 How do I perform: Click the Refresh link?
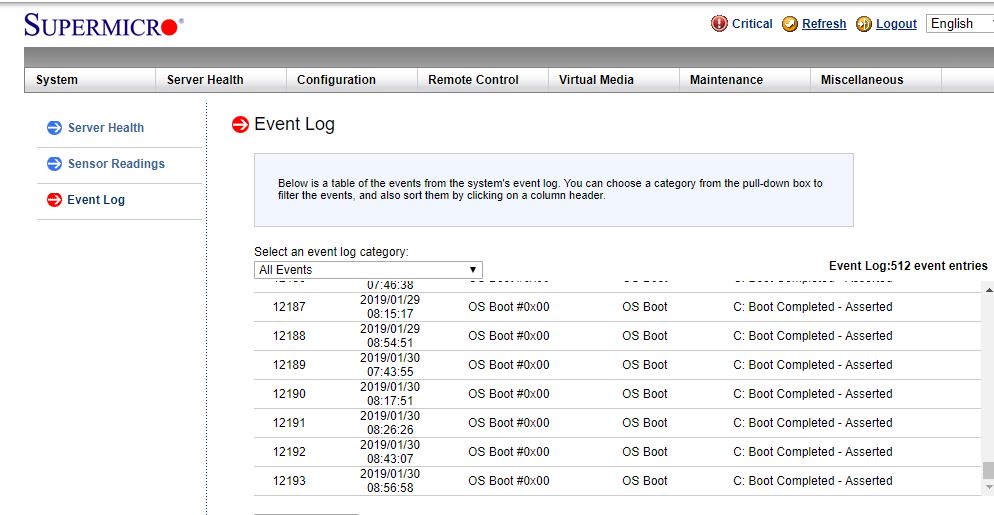[824, 24]
